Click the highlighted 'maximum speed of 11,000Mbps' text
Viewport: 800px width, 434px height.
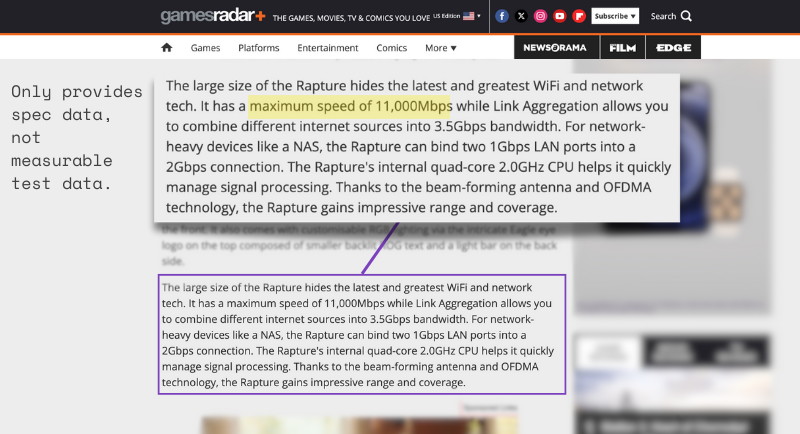pyautogui.click(x=351, y=106)
